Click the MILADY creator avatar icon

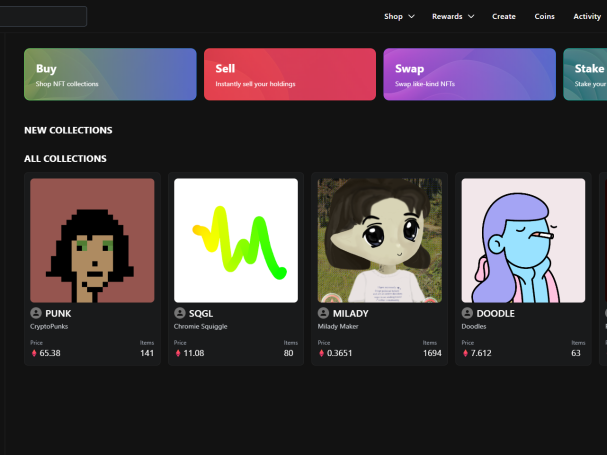click(323, 313)
